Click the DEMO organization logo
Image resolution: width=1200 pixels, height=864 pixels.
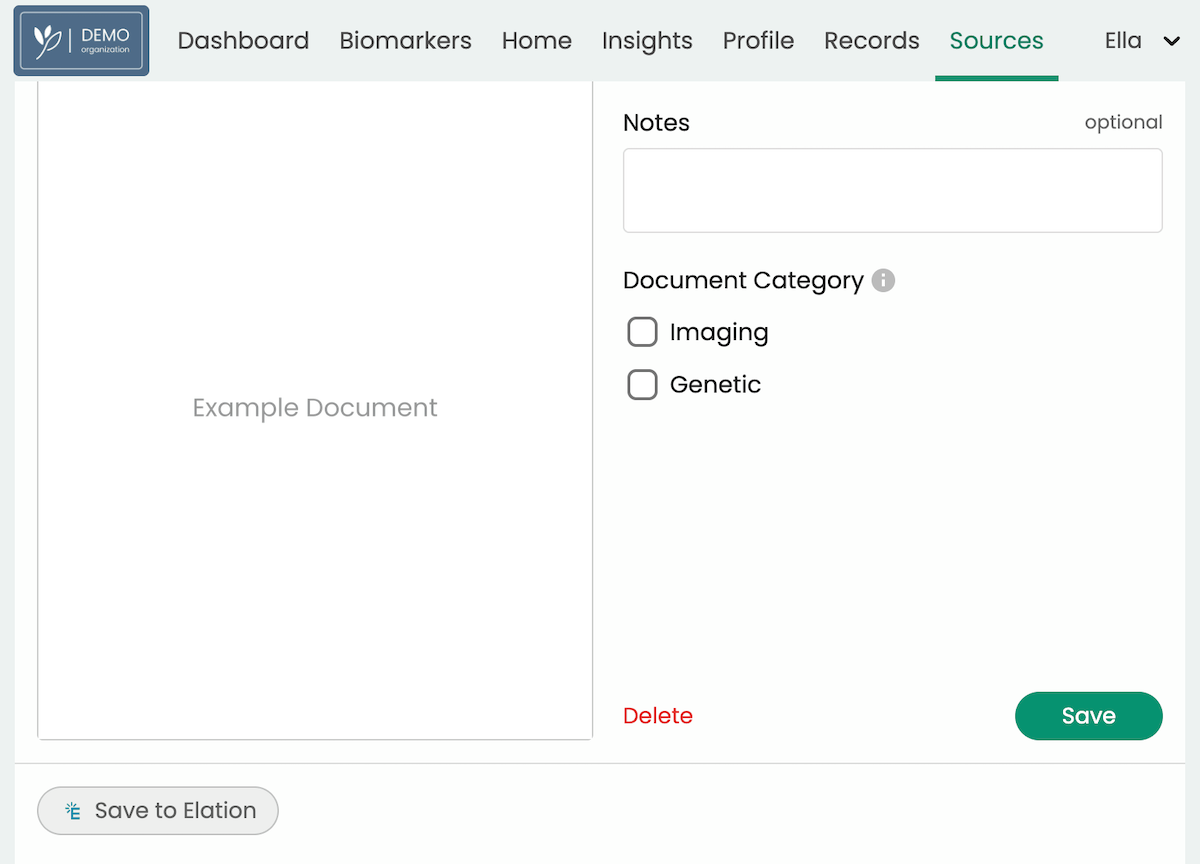pyautogui.click(x=81, y=41)
